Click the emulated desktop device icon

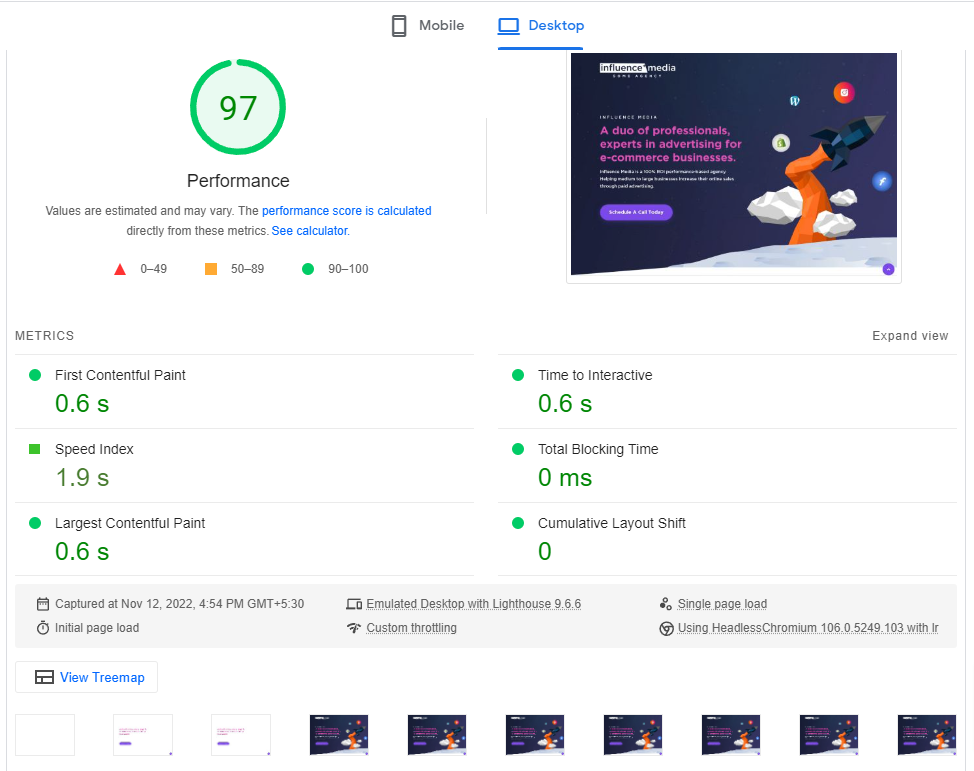pyautogui.click(x=353, y=604)
